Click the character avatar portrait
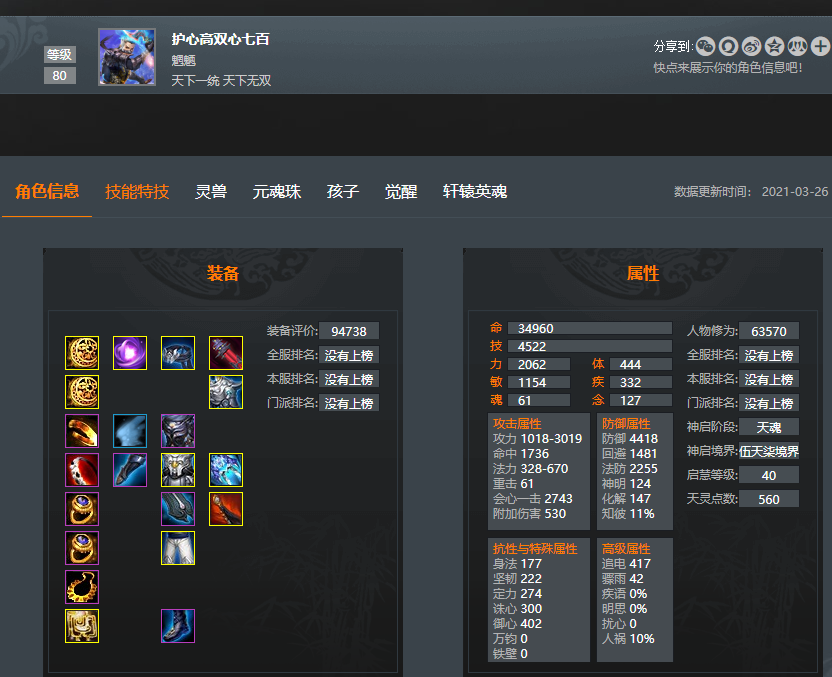 point(127,57)
